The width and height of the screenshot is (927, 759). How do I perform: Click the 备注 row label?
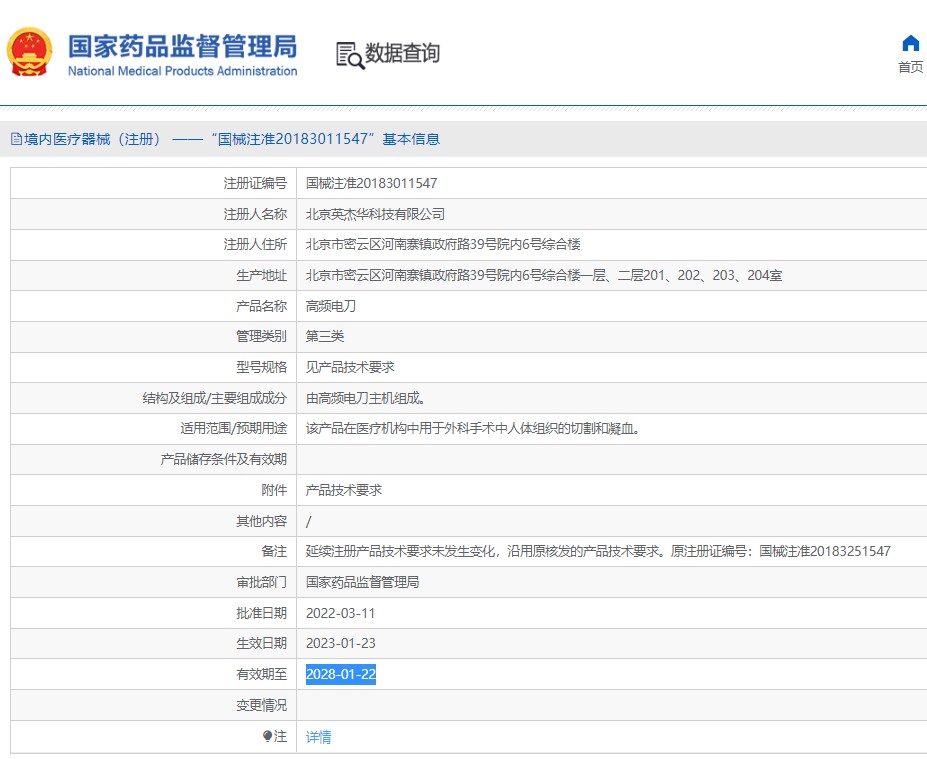pyautogui.click(x=274, y=552)
